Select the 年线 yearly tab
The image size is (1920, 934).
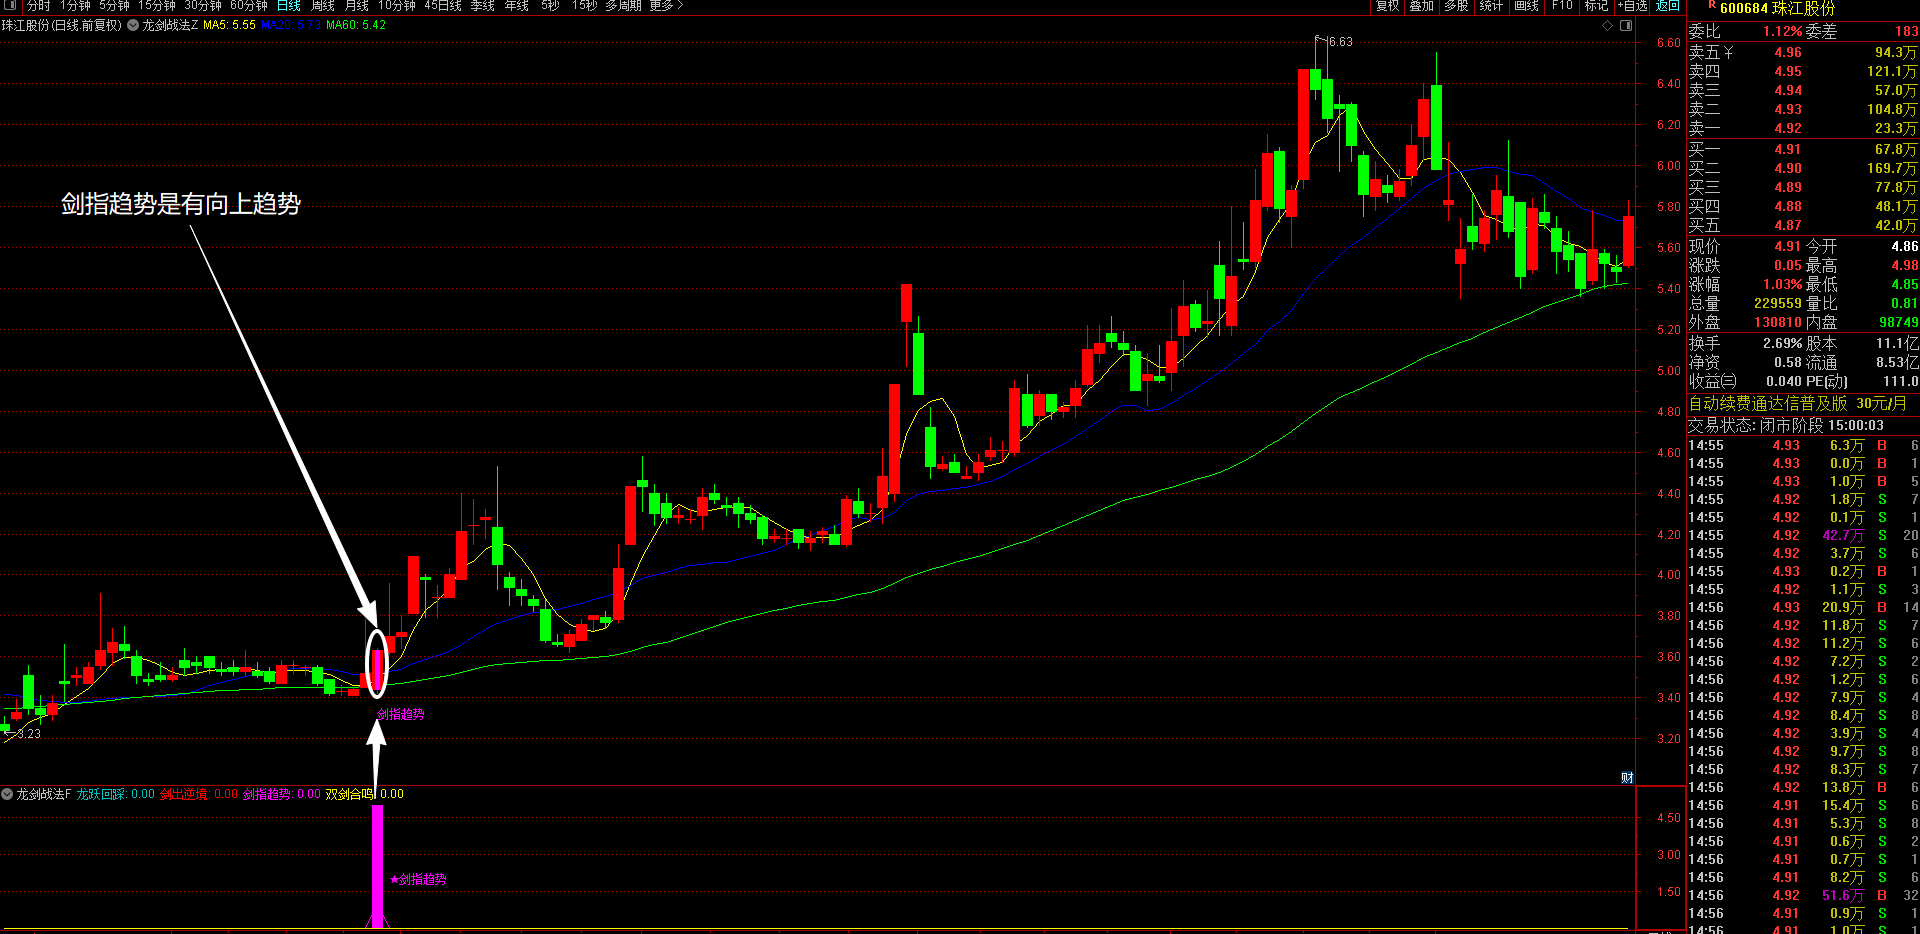point(517,6)
